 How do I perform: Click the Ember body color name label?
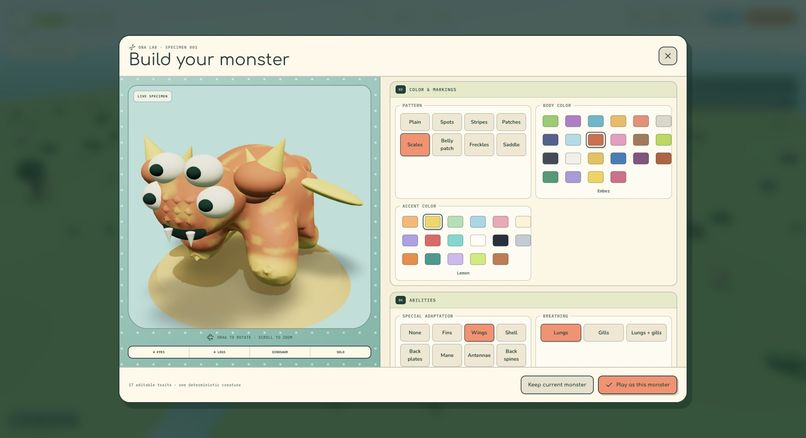point(603,191)
